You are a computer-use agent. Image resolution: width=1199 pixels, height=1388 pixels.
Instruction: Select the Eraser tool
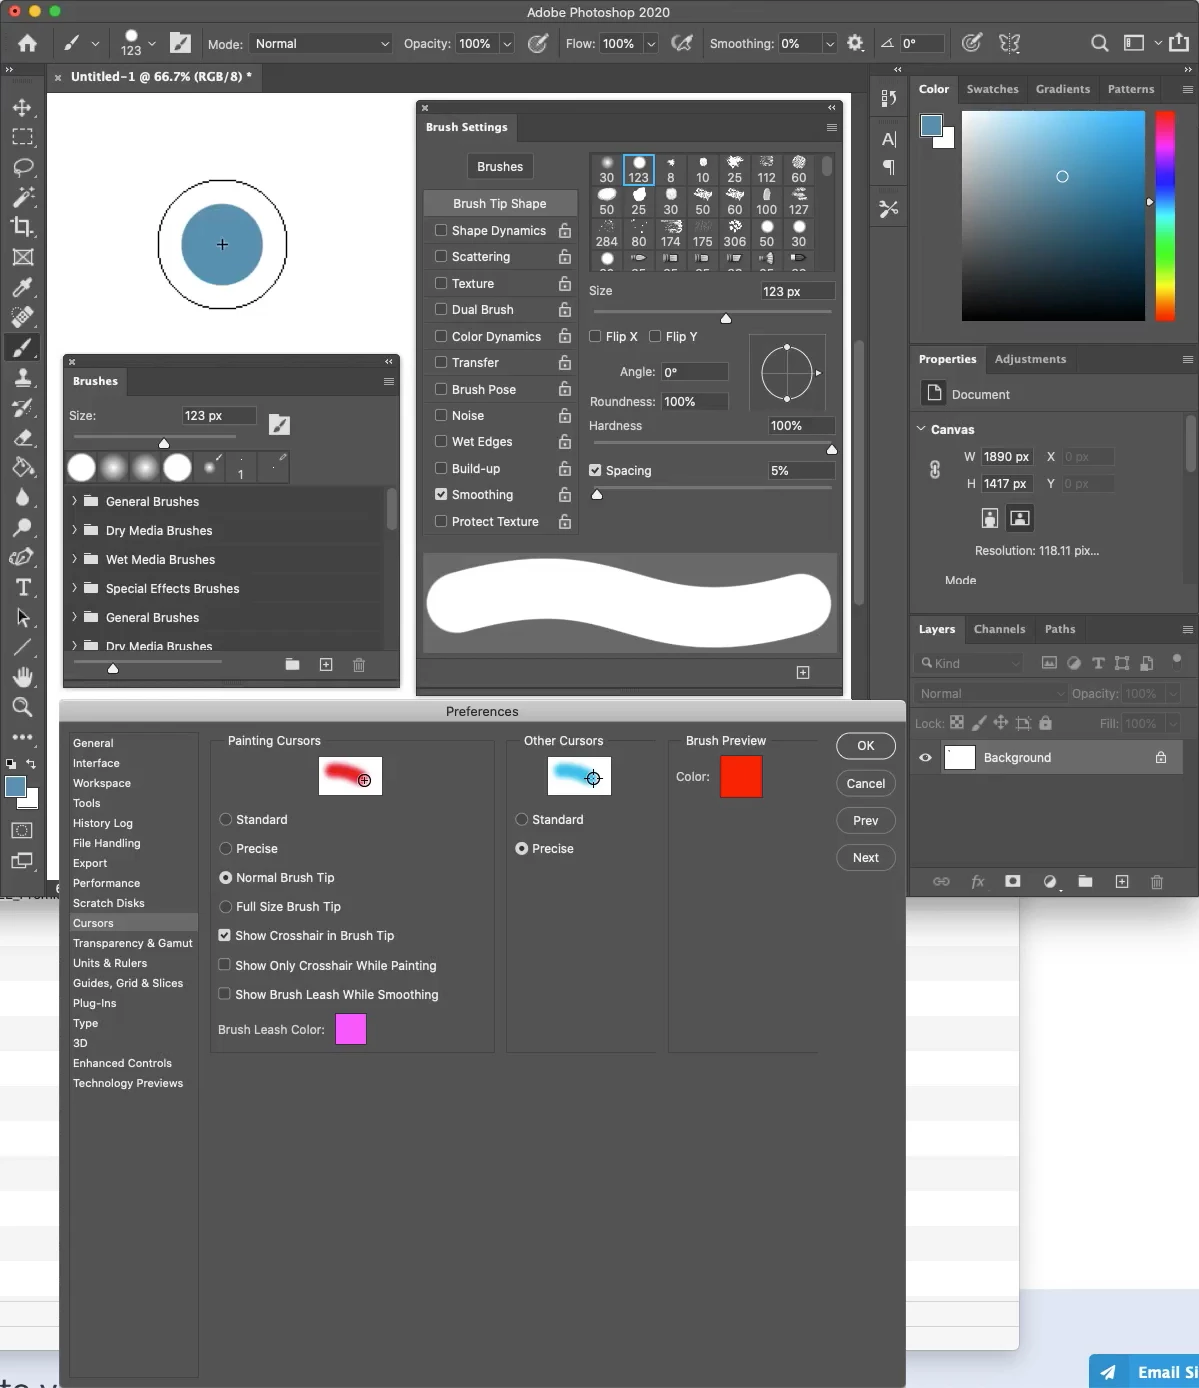[x=22, y=437]
